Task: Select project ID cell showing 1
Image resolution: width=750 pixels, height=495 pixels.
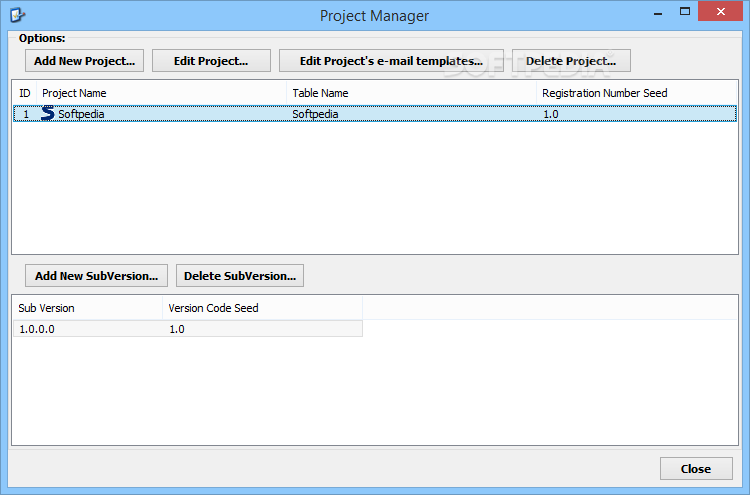Action: pyautogui.click(x=25, y=114)
